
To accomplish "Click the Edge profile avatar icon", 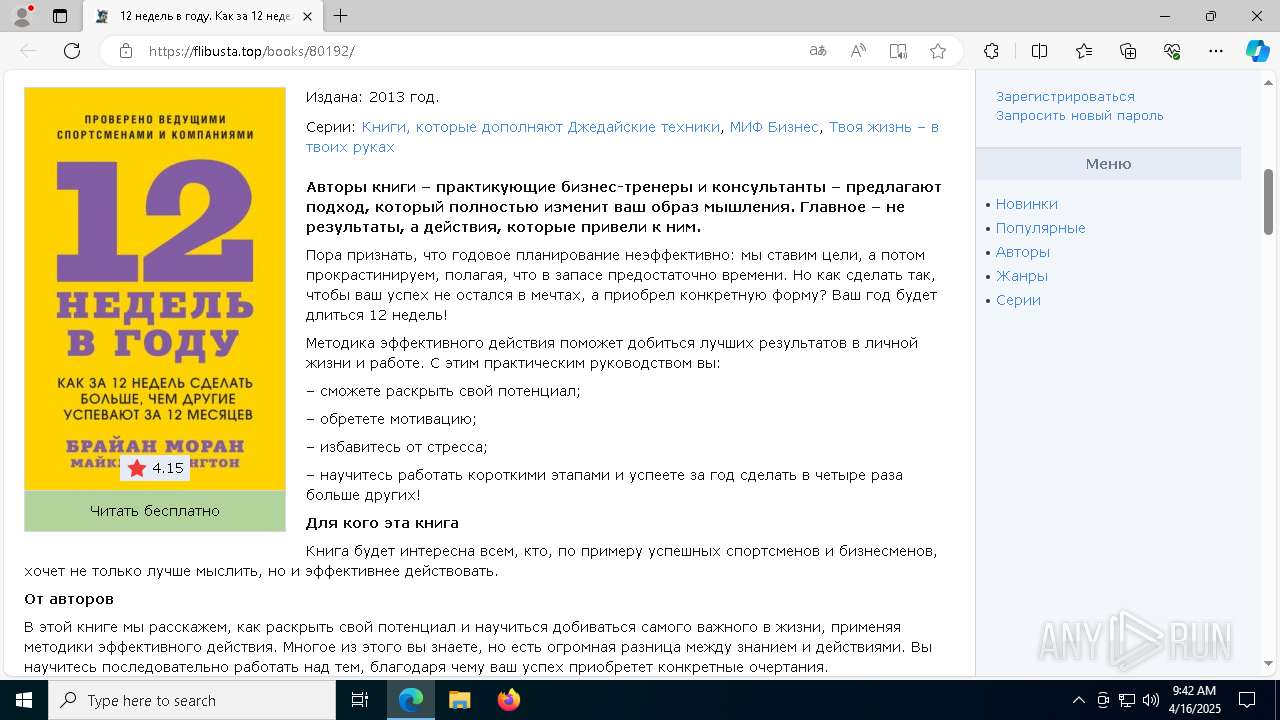I will coord(21,16).
